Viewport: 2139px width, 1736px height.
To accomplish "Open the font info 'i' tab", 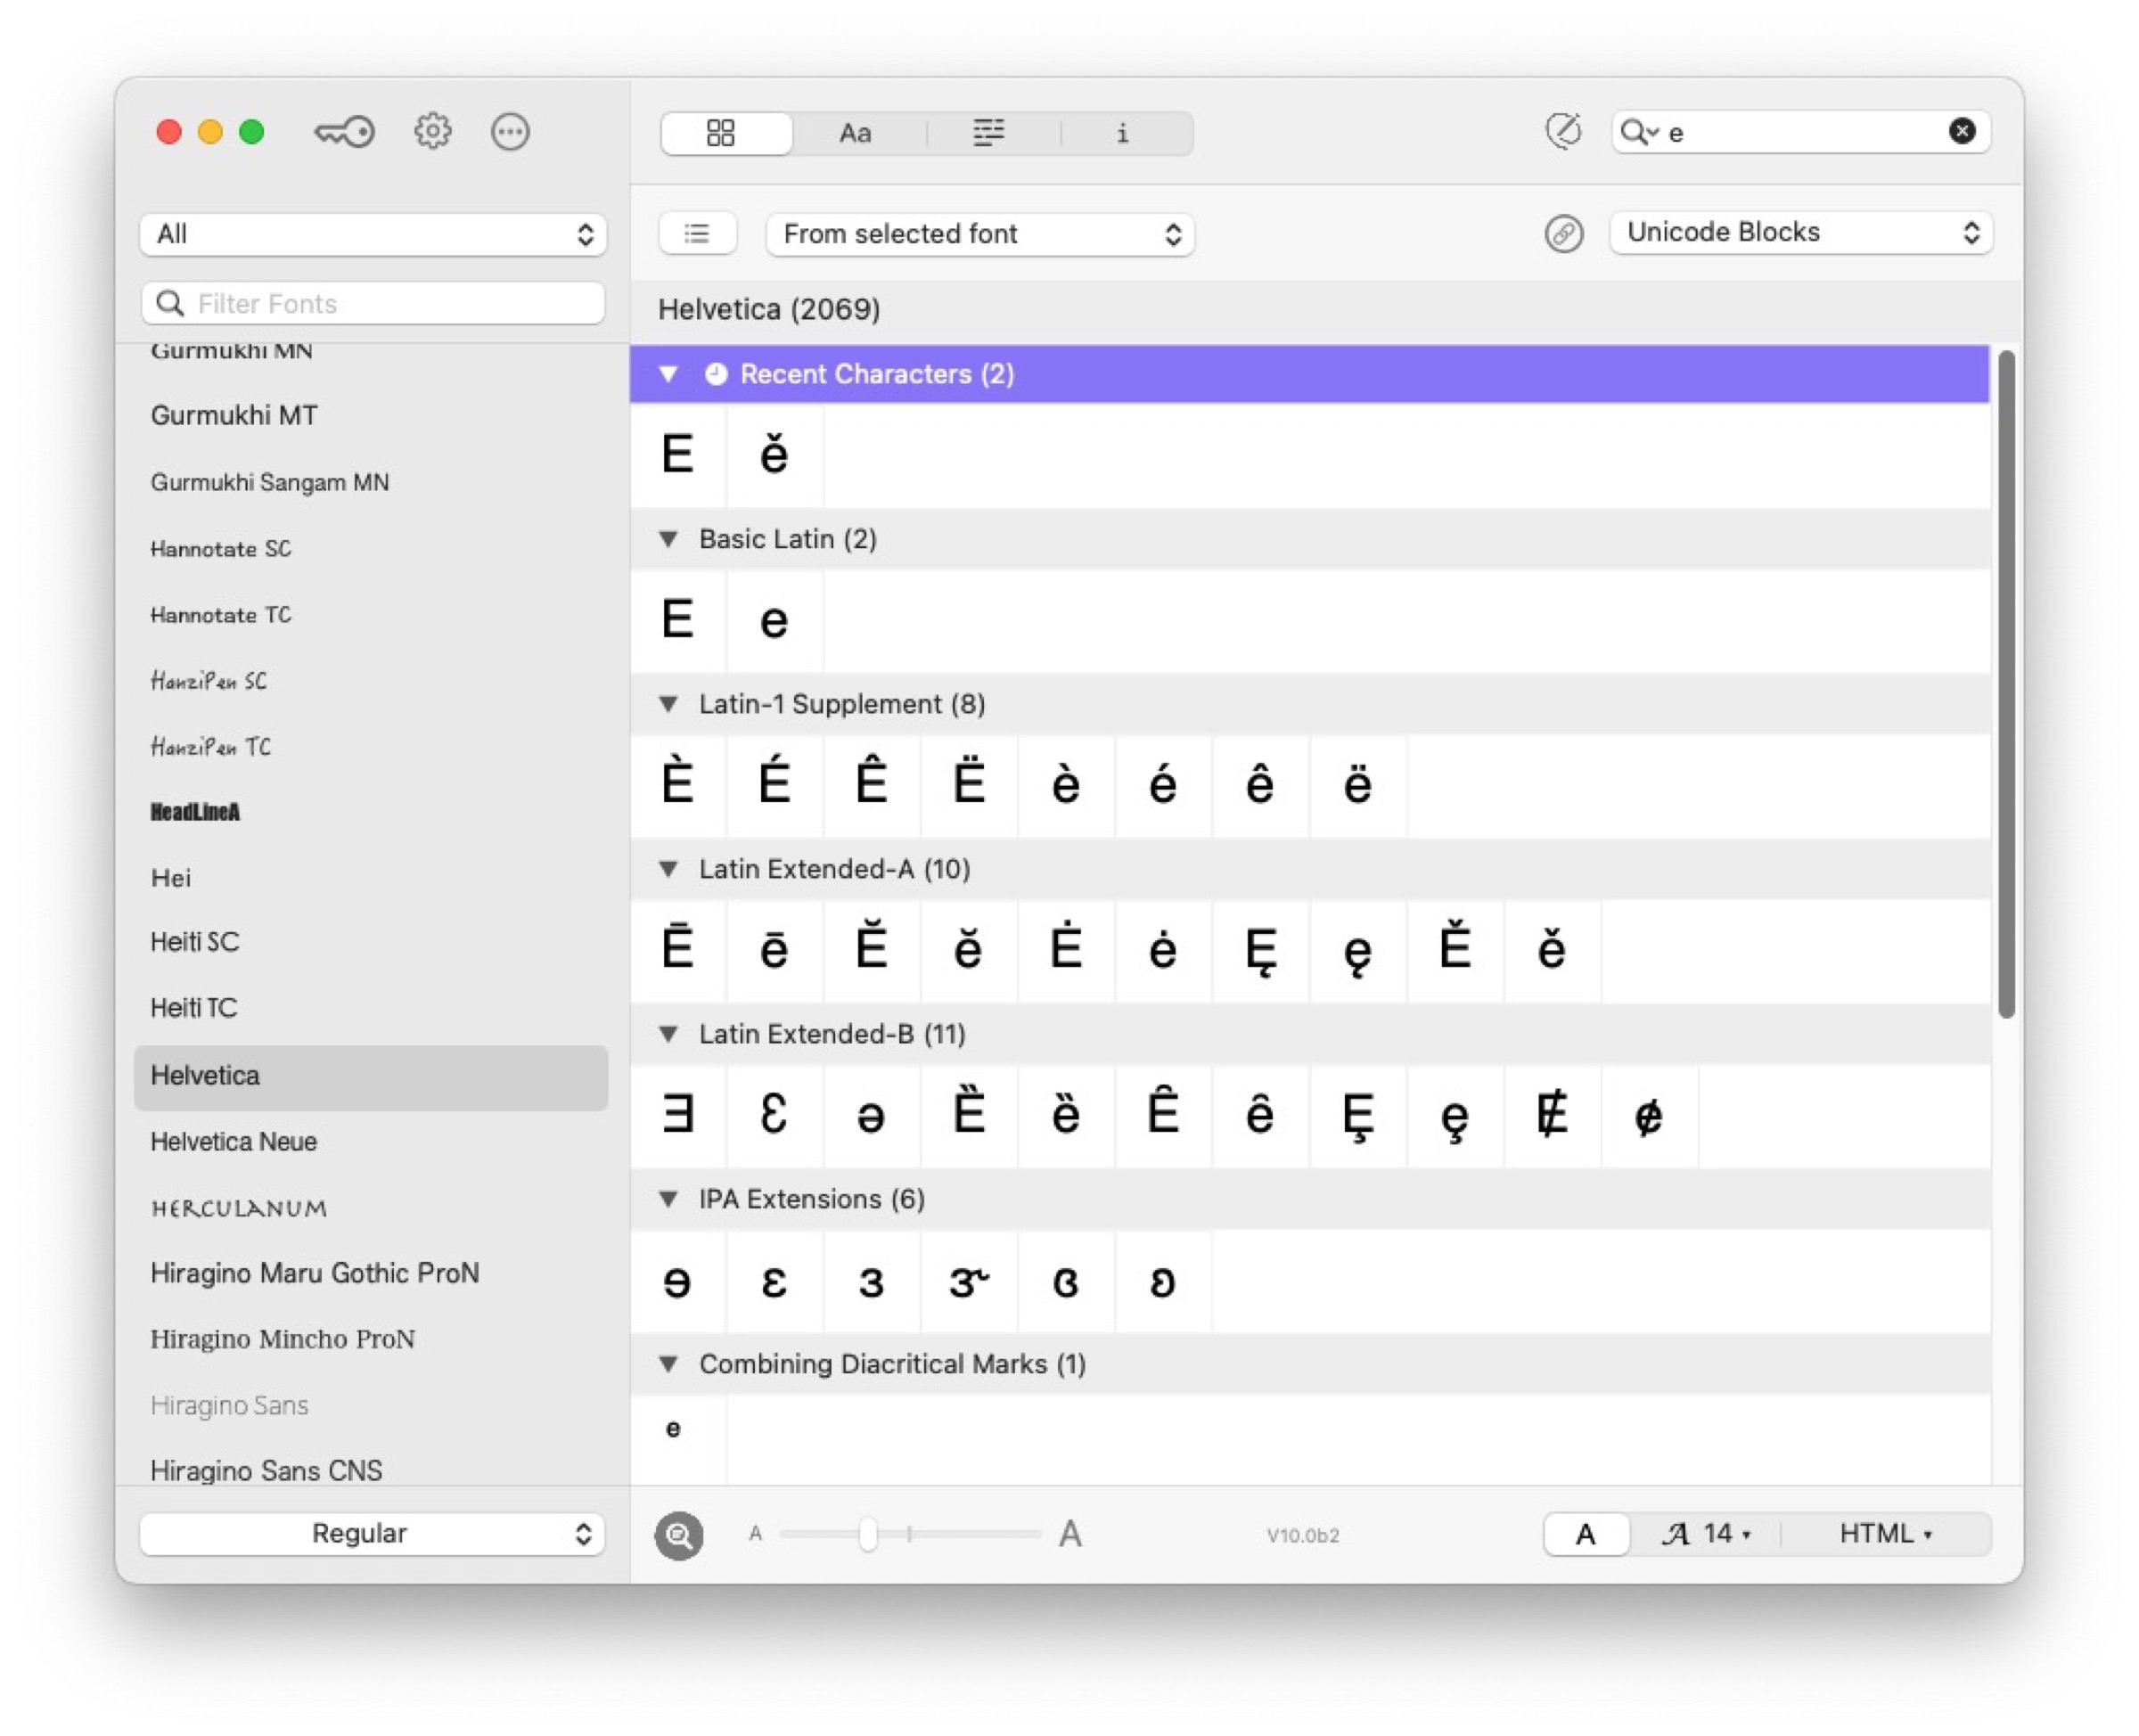I will 1122,133.
